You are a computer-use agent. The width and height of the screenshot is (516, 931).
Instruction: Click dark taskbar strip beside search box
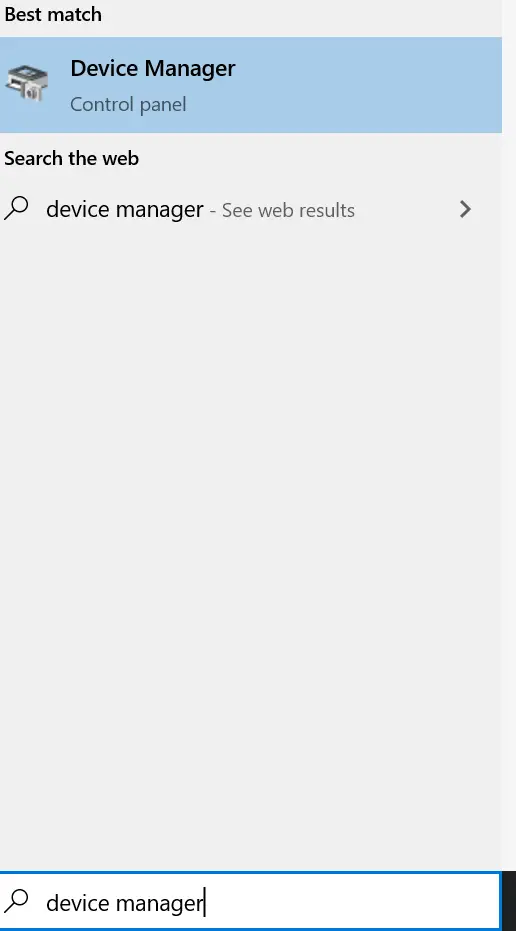click(509, 901)
